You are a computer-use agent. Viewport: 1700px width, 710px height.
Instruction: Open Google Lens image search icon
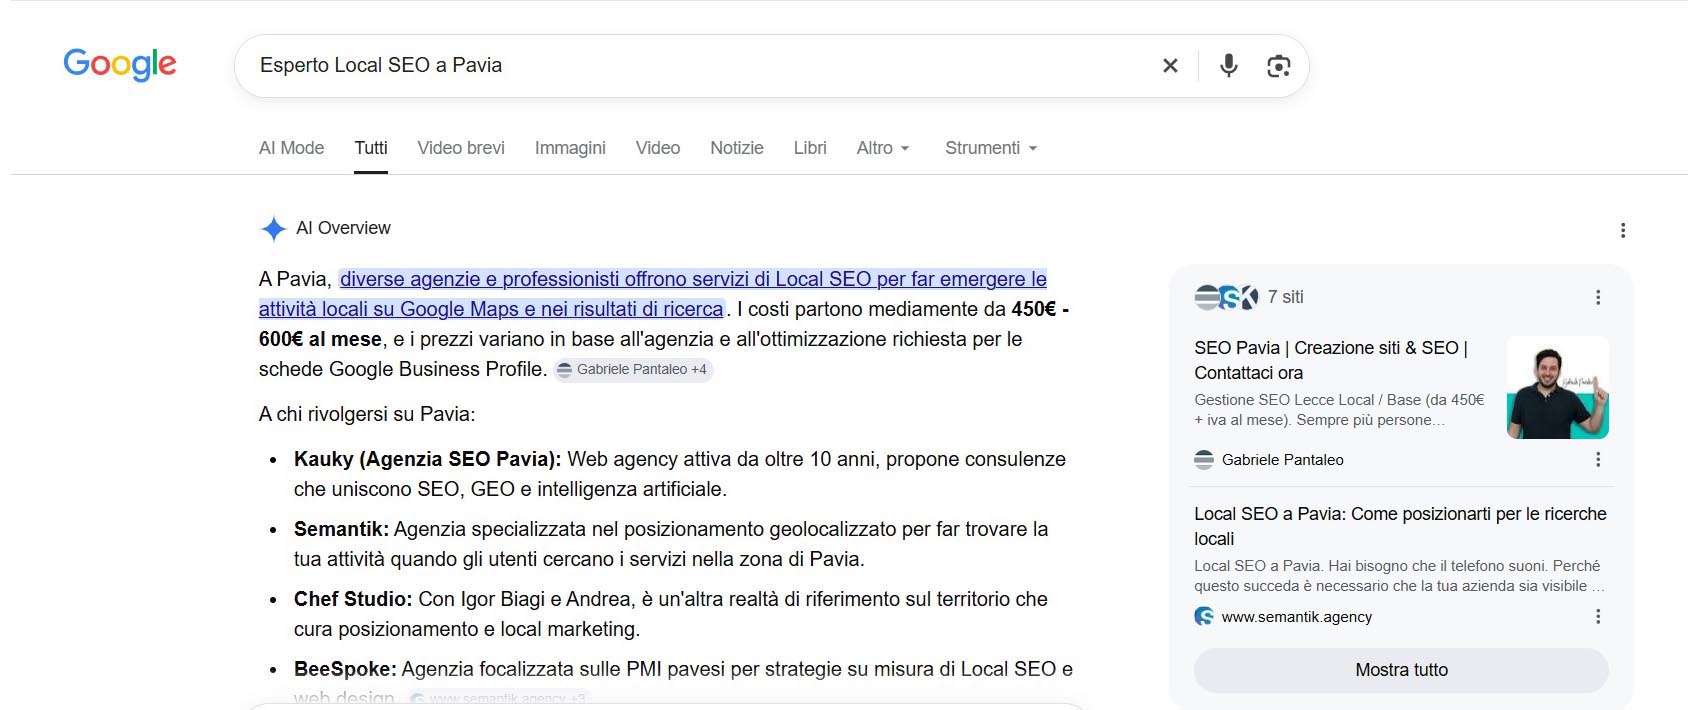(x=1278, y=66)
